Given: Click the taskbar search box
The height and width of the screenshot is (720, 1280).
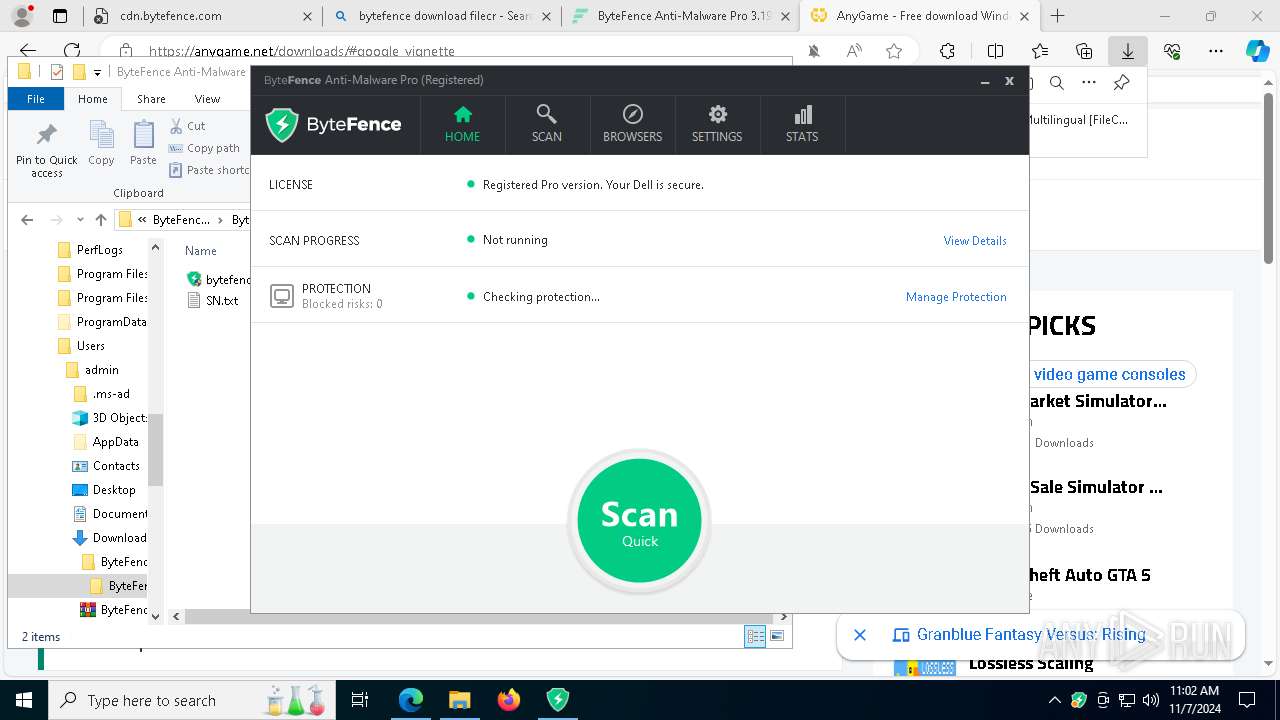Looking at the screenshot, I should click(190, 700).
